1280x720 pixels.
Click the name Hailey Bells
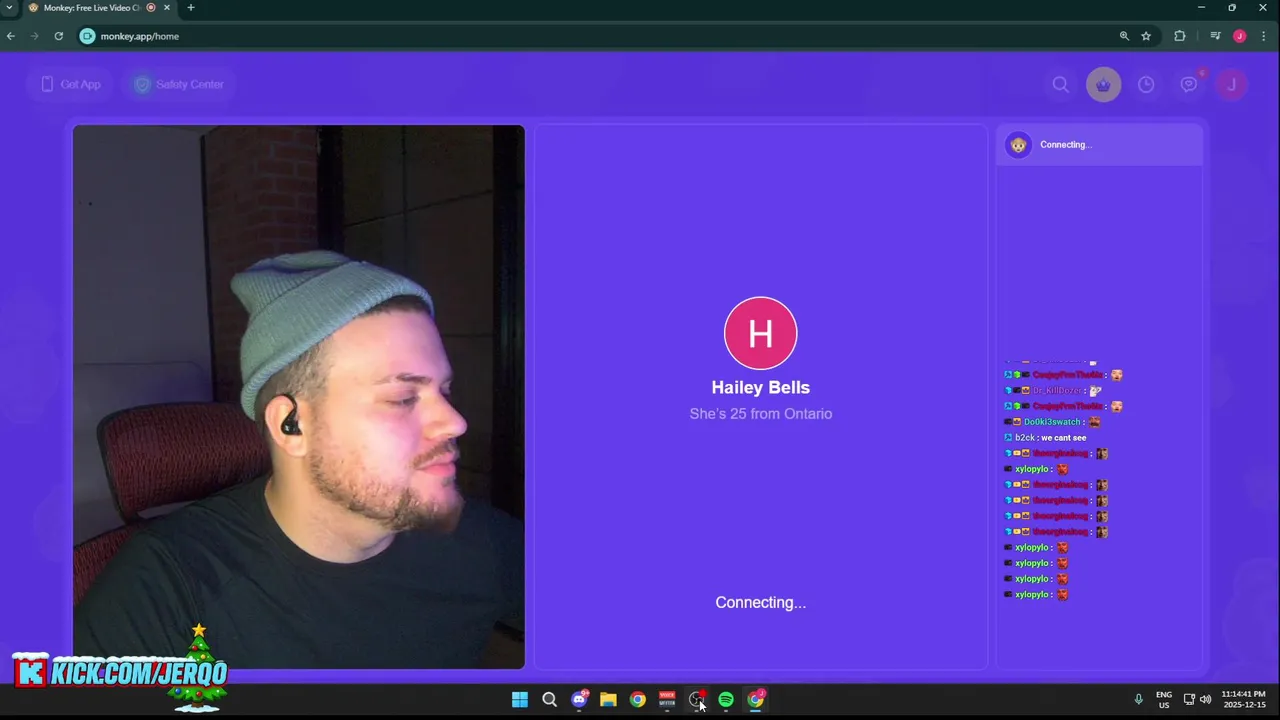(761, 387)
